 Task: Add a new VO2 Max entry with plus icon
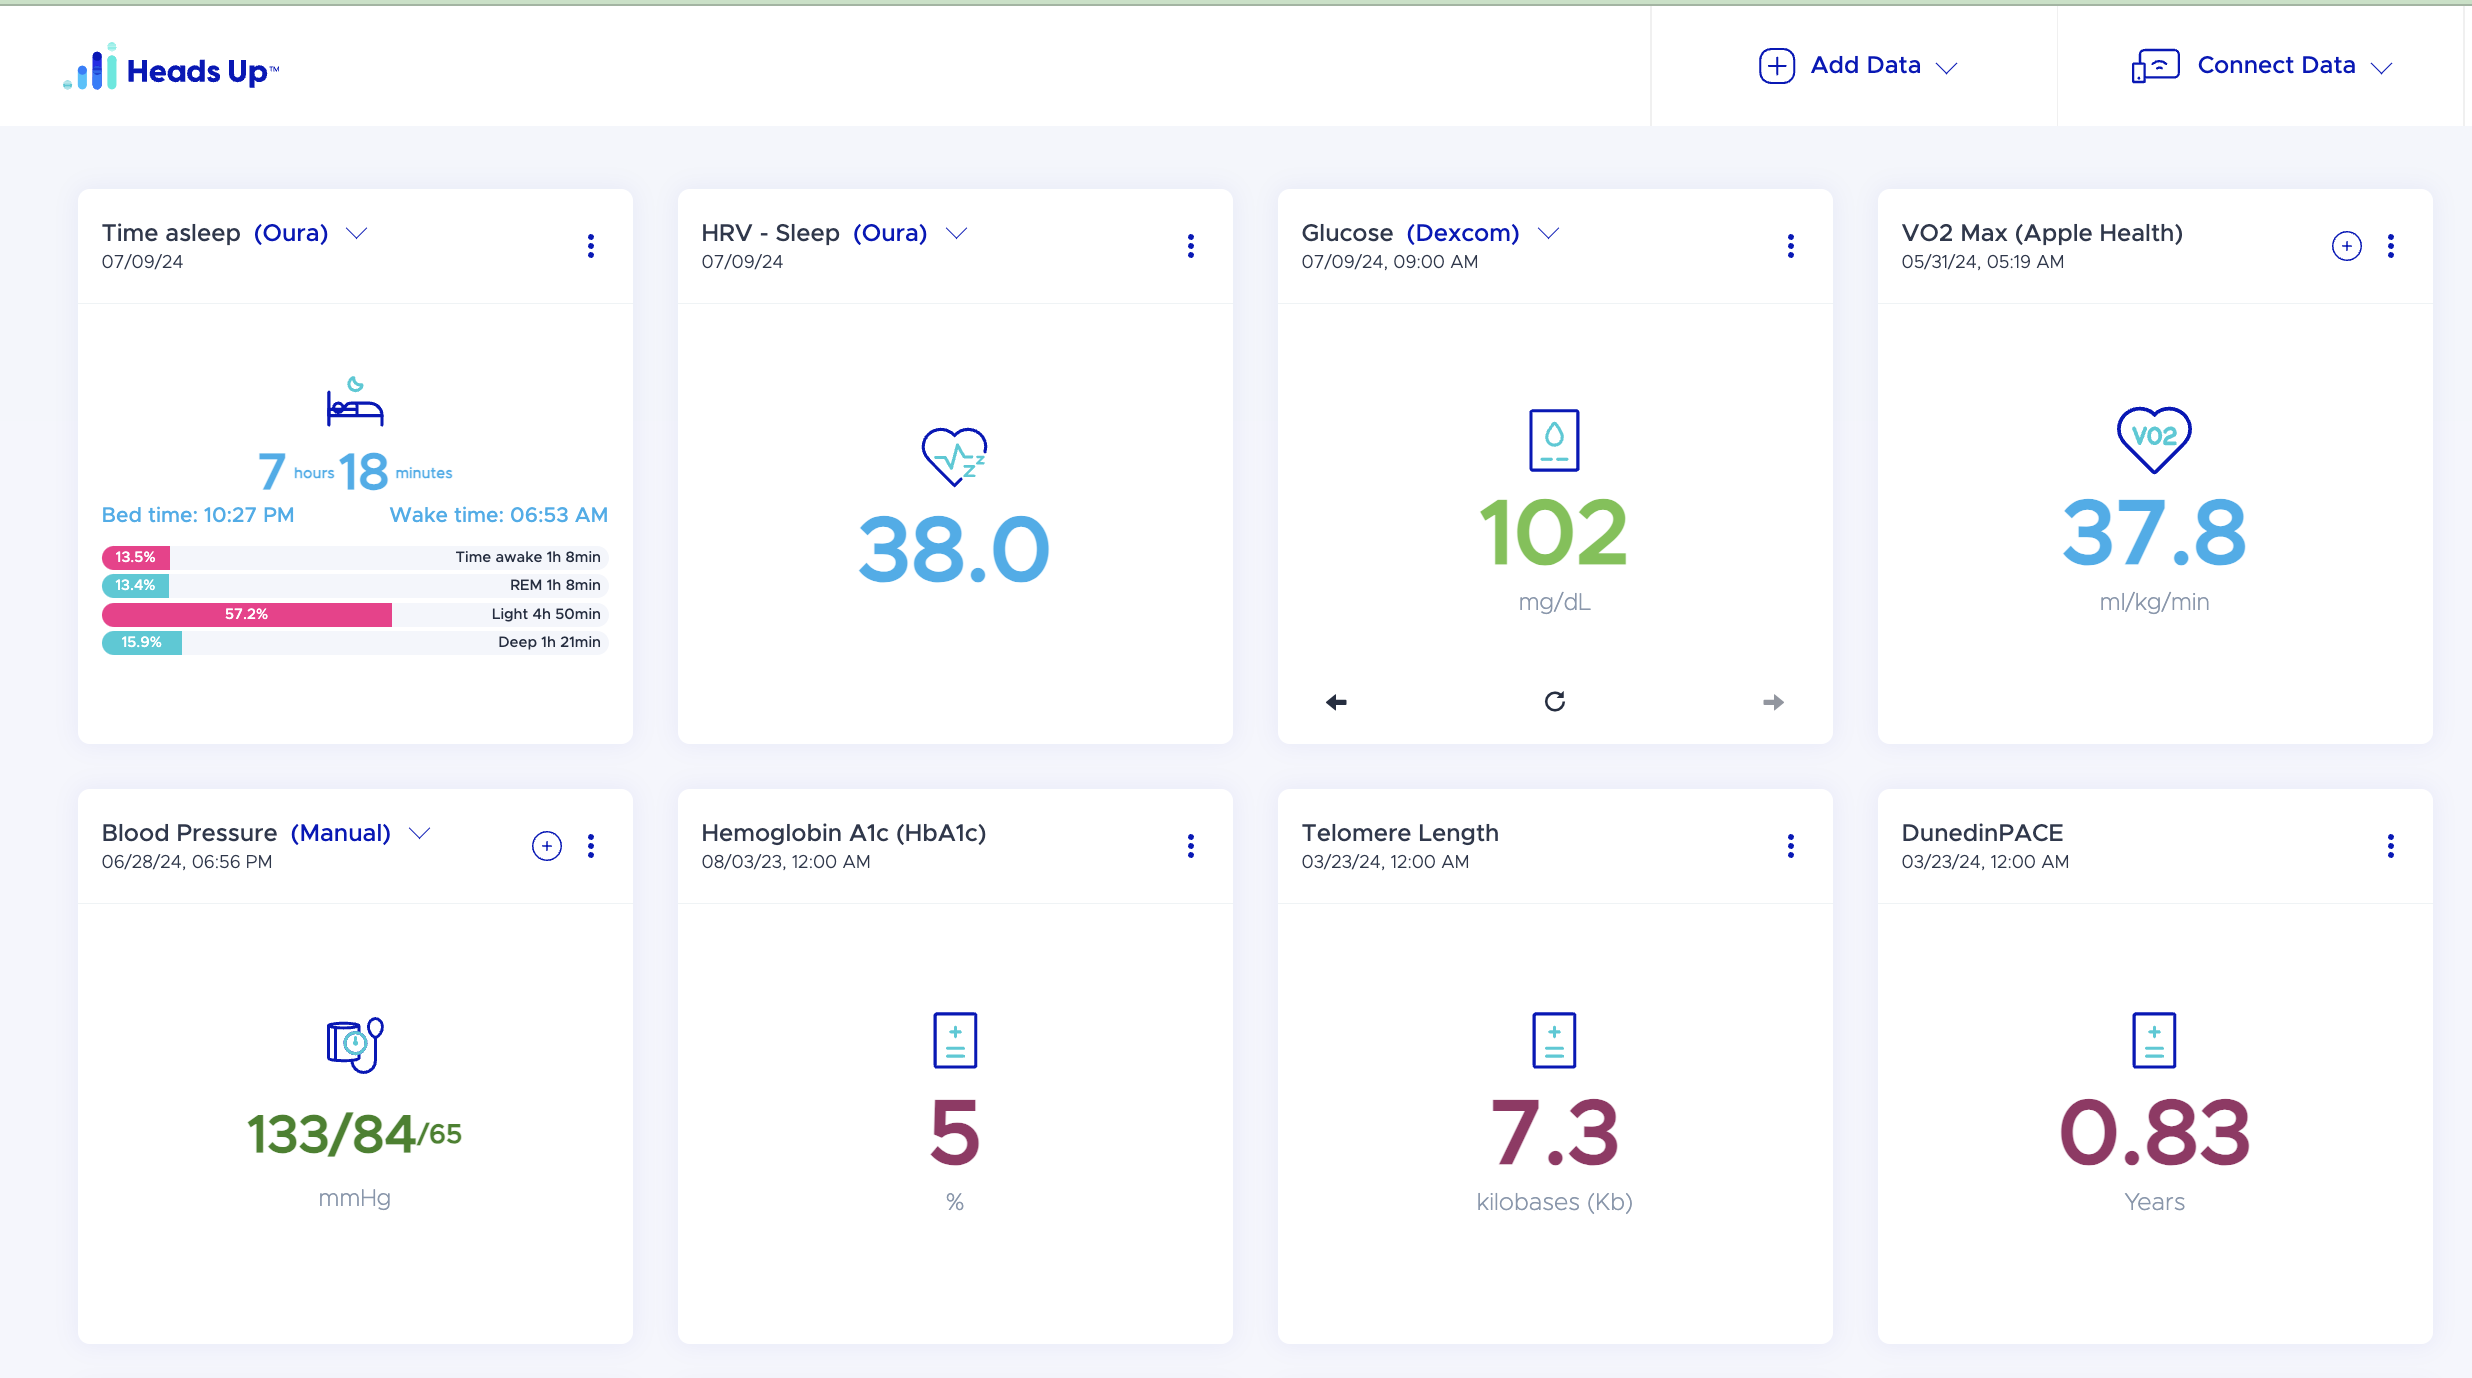[2347, 246]
